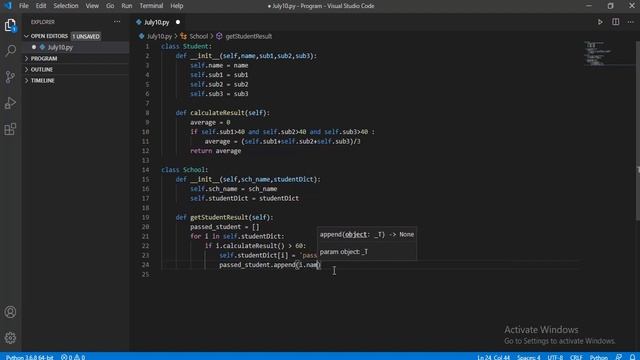Viewport: 640px width, 360px height.
Task: Open the Run and Debug view
Action: 10,103
